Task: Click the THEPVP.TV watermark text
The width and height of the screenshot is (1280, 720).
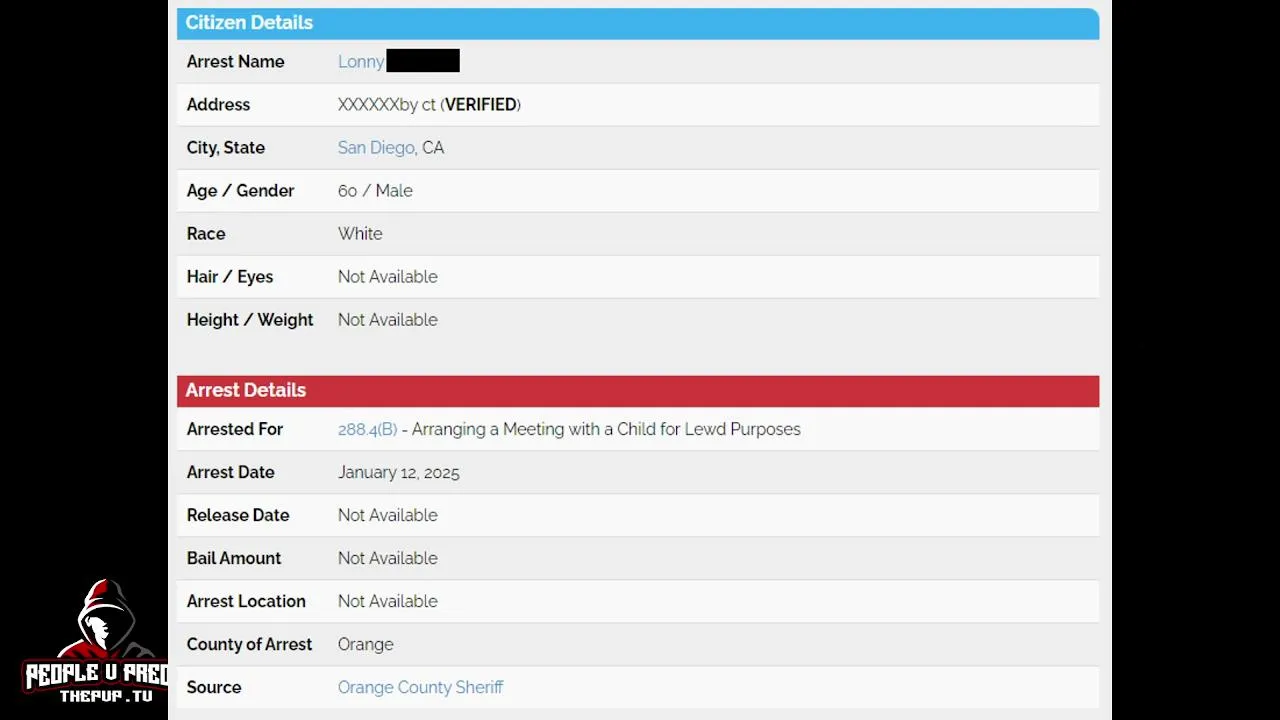Action: pos(106,696)
